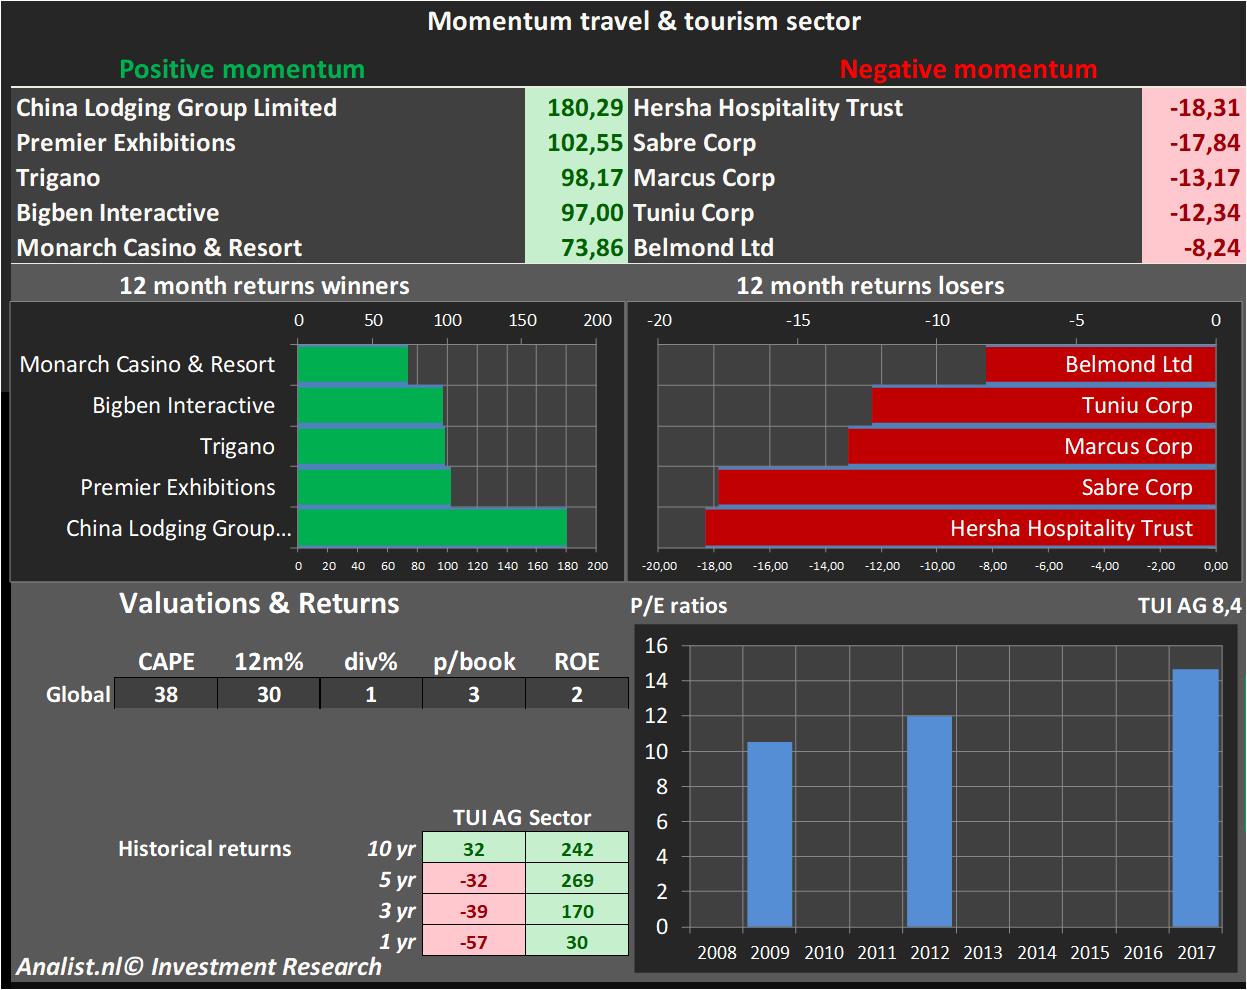Click the 2017 P/E ratio bar
1247x990 pixels.
[1195, 798]
